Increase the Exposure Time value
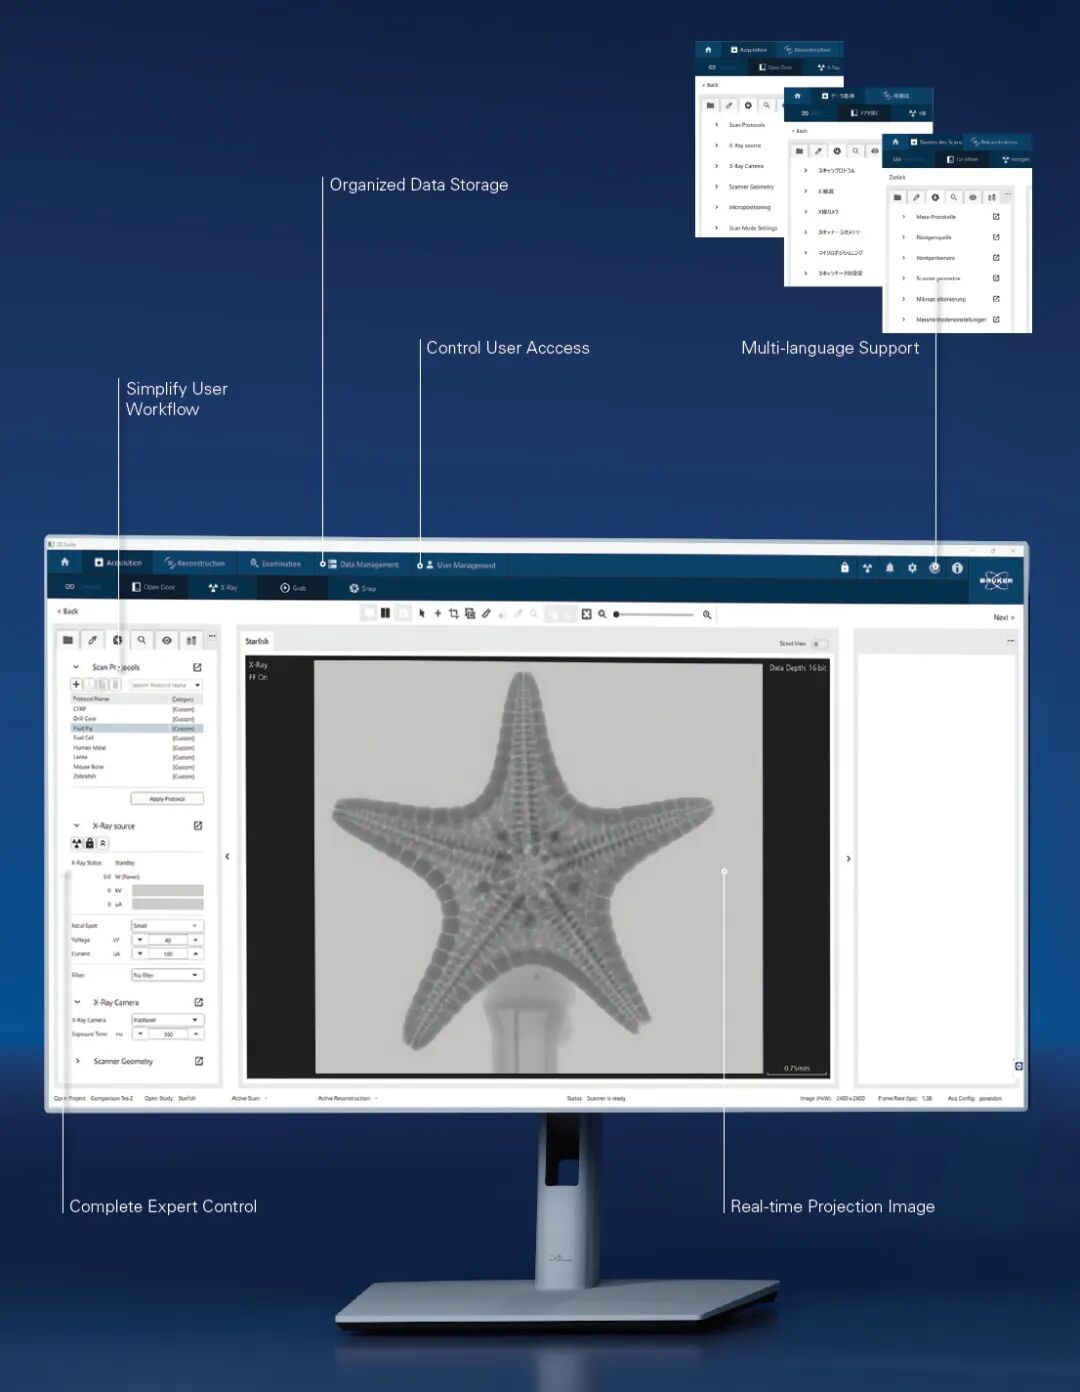 pos(197,1034)
